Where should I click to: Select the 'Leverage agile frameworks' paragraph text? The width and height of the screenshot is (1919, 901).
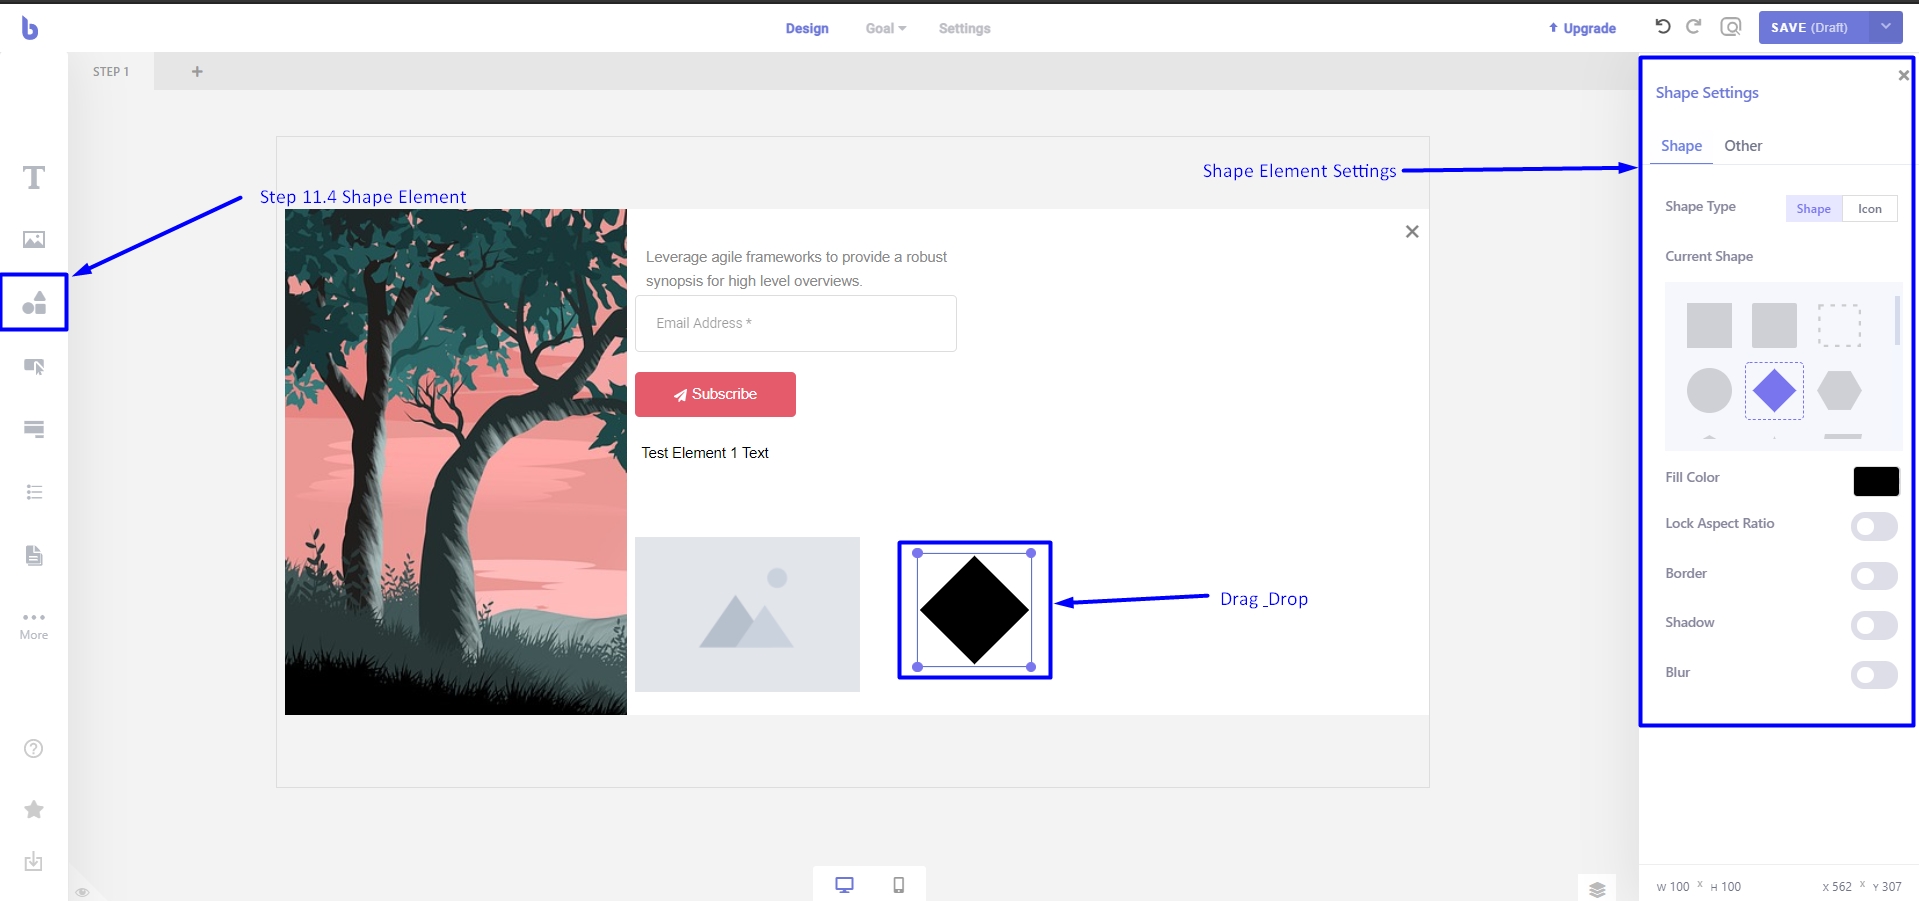coord(796,269)
